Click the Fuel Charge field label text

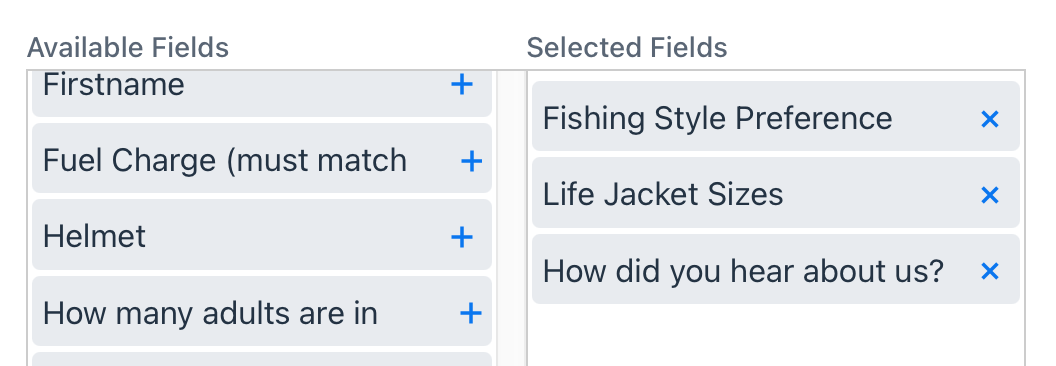pyautogui.click(x=225, y=161)
